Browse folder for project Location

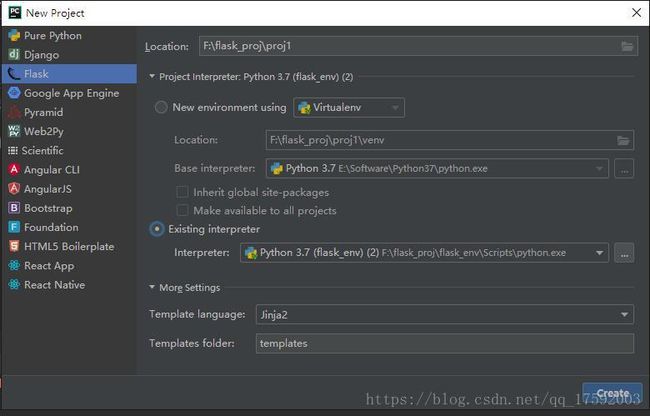[x=627, y=46]
